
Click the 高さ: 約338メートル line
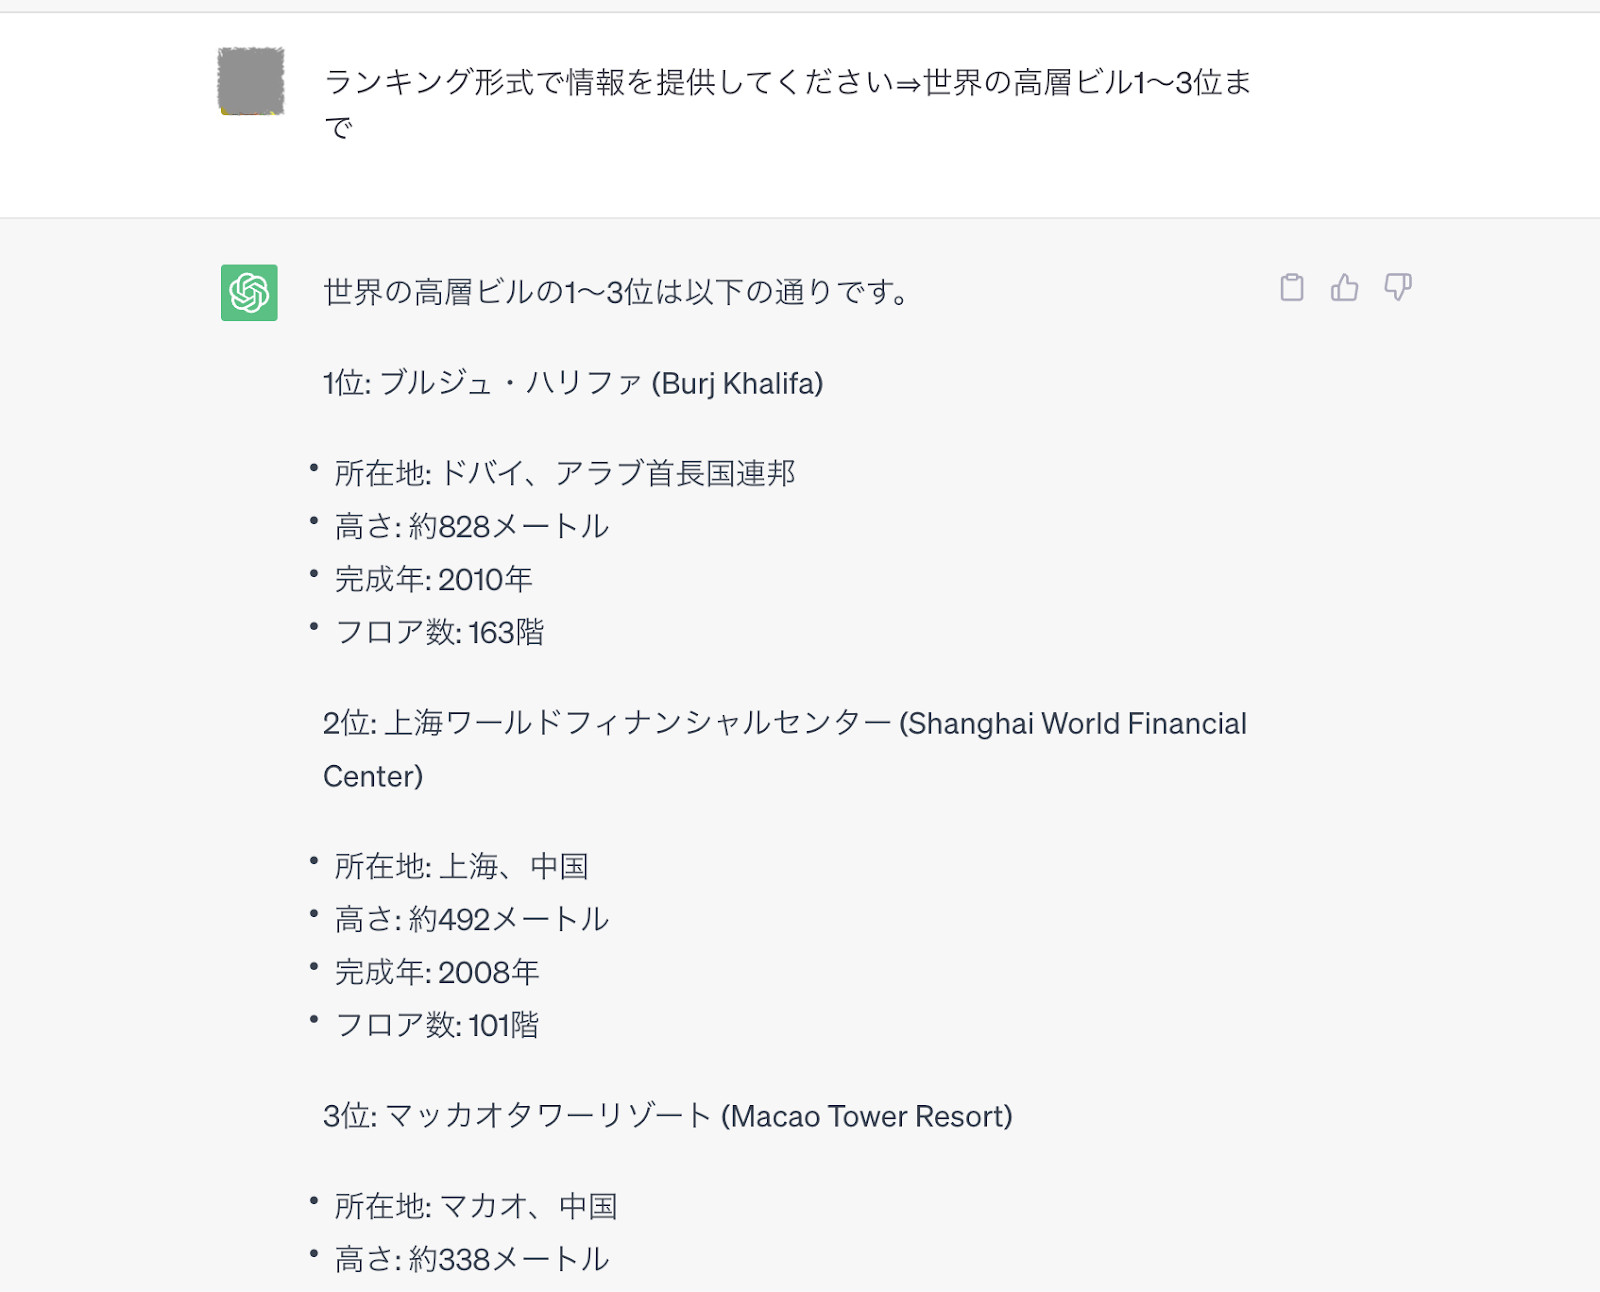(472, 1259)
